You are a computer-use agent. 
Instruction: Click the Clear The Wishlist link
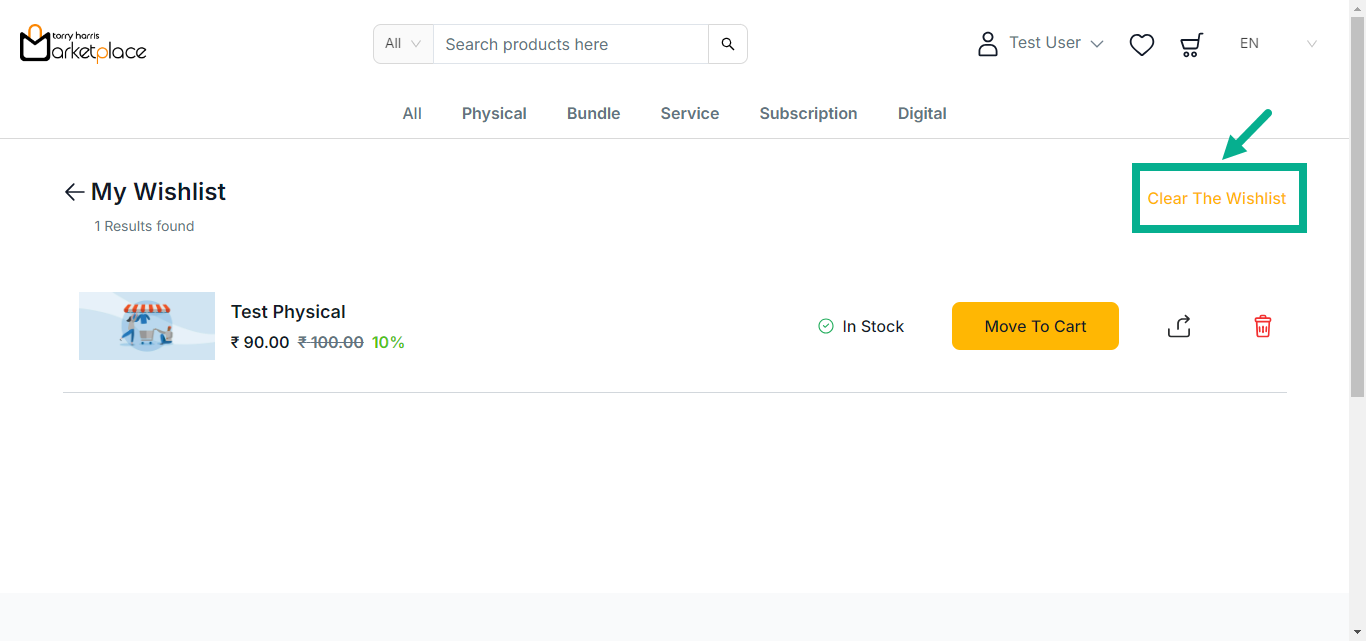click(x=1216, y=198)
